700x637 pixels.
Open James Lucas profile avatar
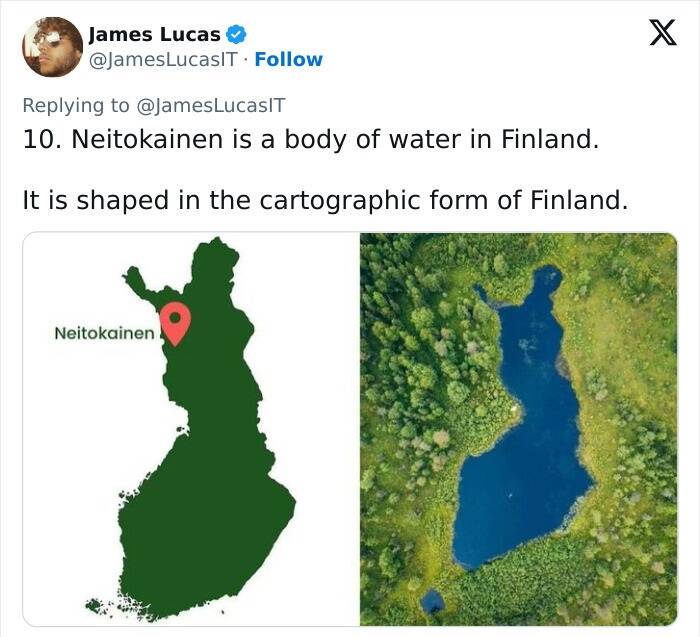point(52,46)
